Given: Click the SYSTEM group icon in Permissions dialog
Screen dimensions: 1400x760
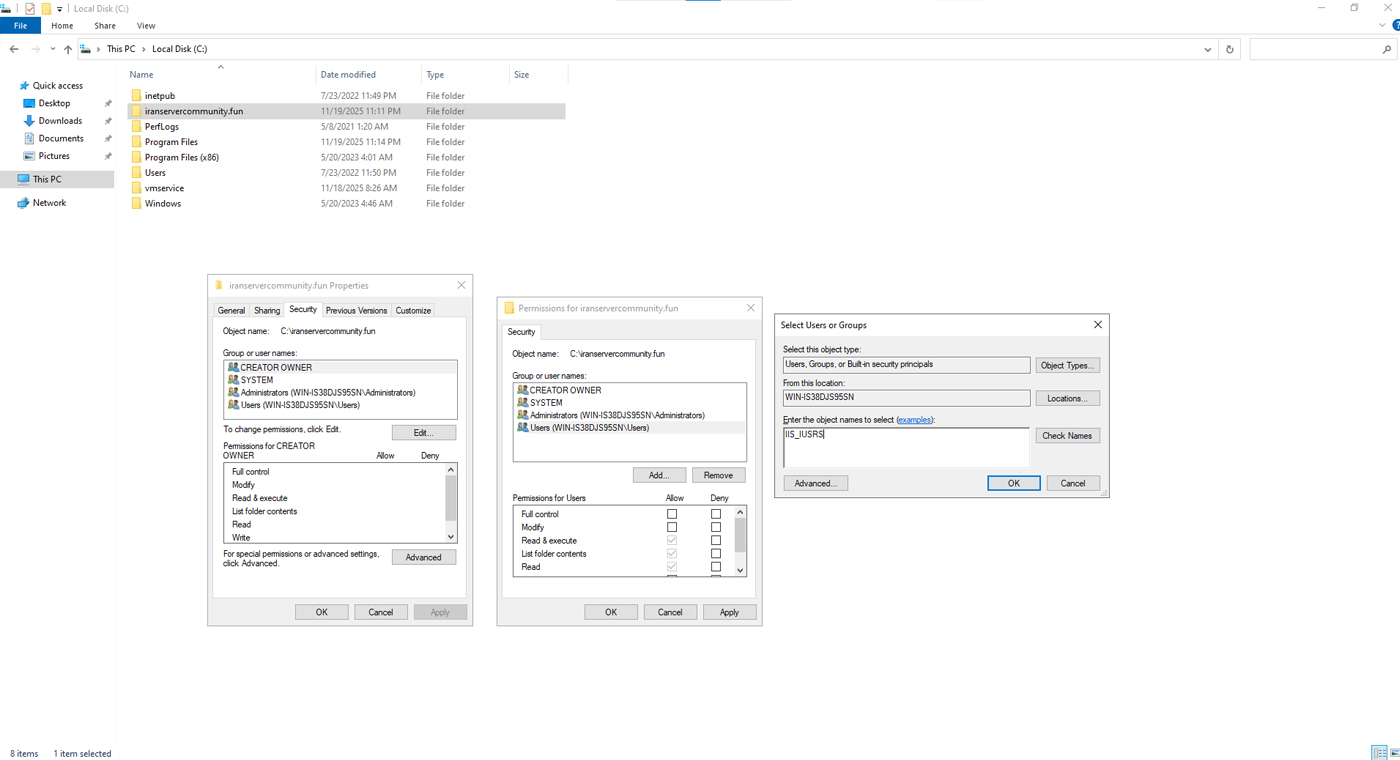Looking at the screenshot, I should pos(522,403).
